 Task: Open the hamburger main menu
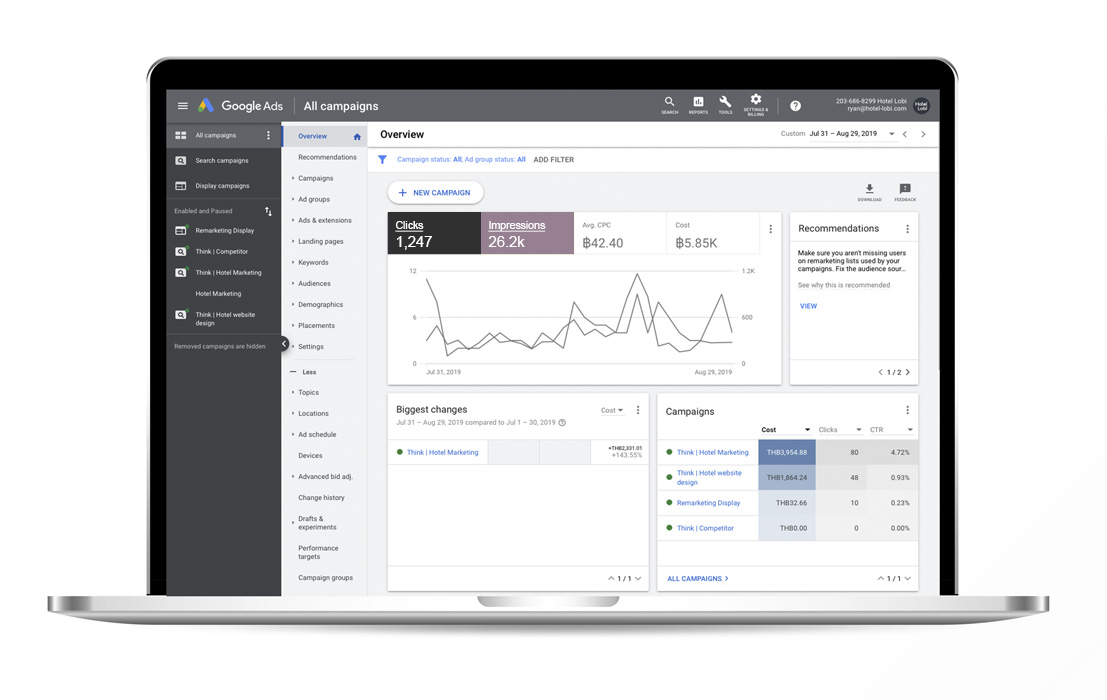click(x=183, y=106)
